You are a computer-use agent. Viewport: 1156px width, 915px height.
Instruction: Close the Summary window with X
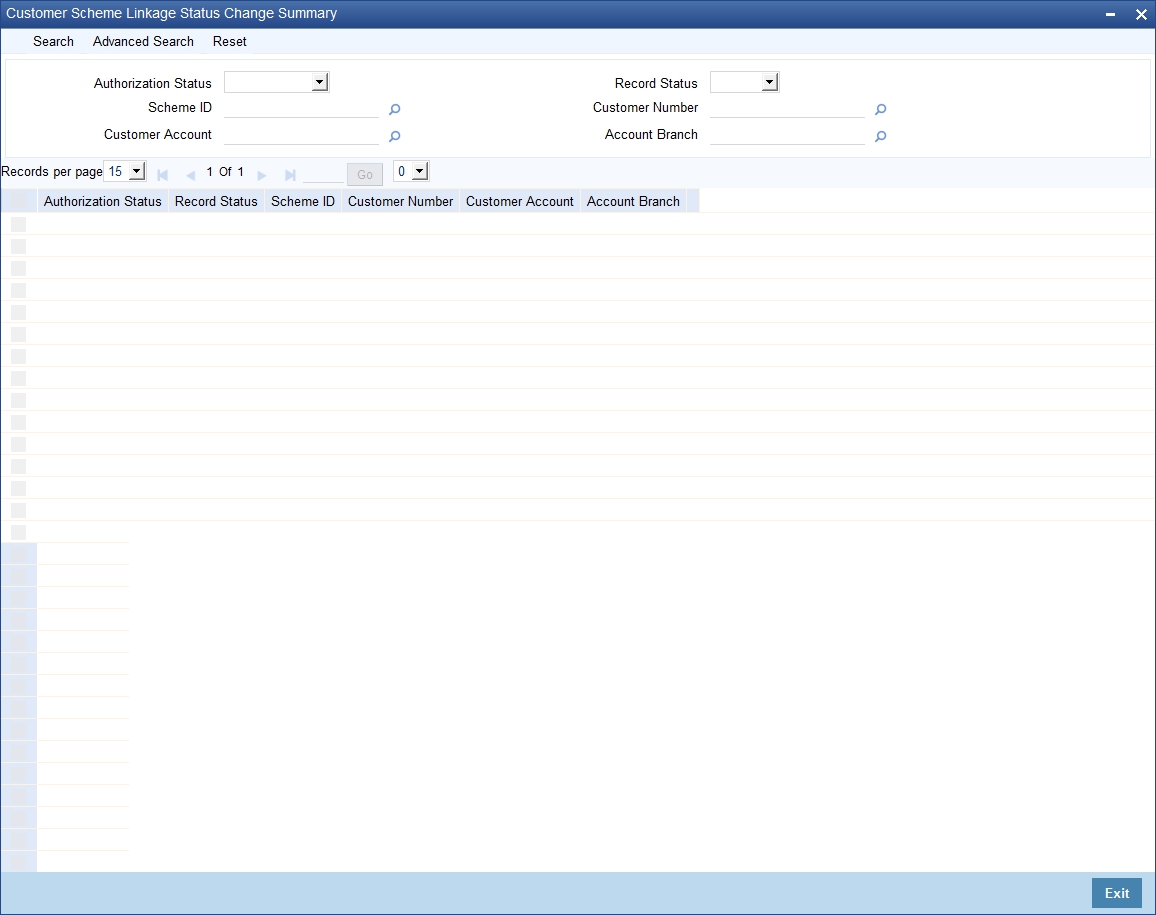[x=1141, y=14]
